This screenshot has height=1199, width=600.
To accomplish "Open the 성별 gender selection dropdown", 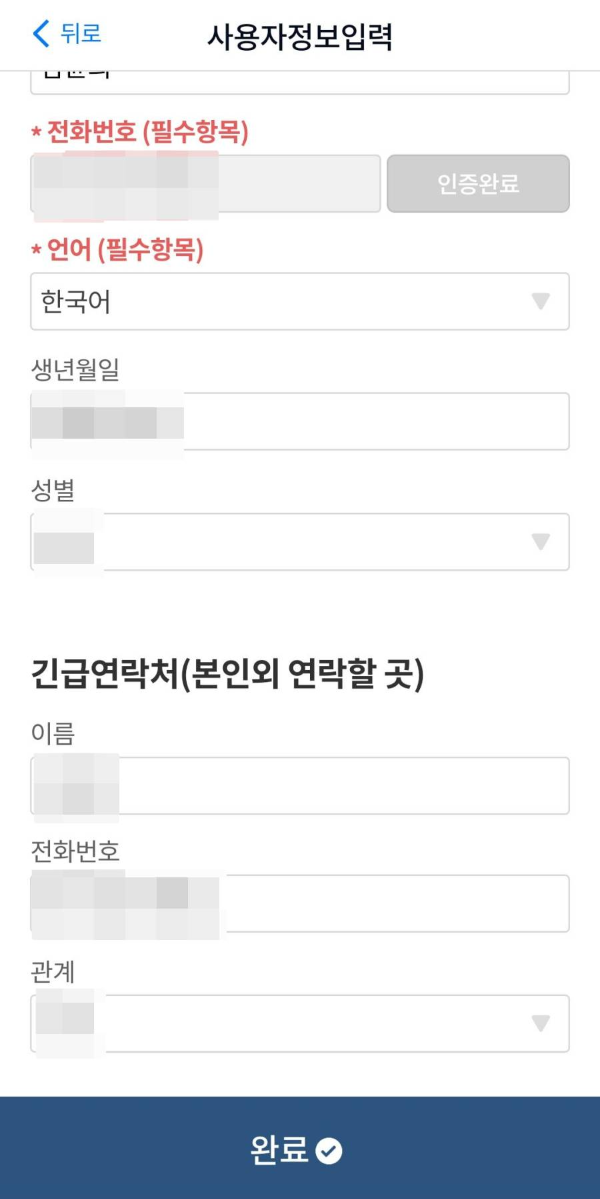I will pos(300,542).
